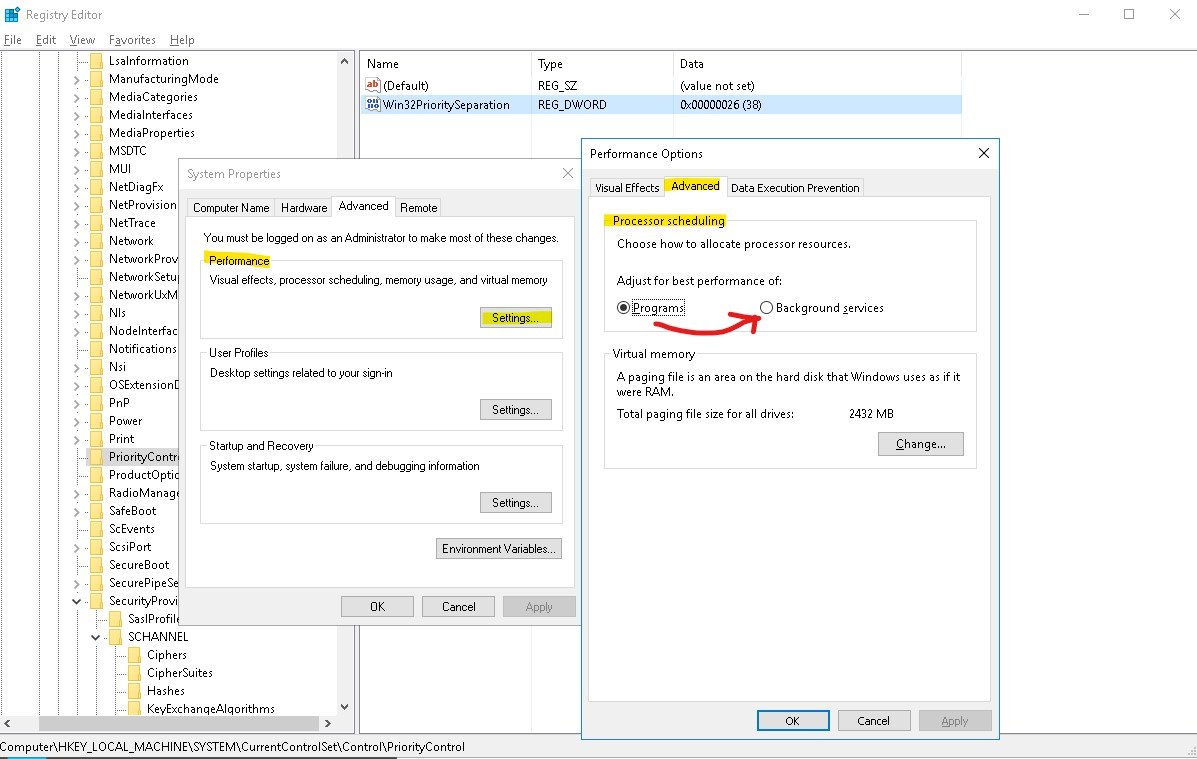
Task: Select the NetTrace folder icon
Action: point(96,223)
